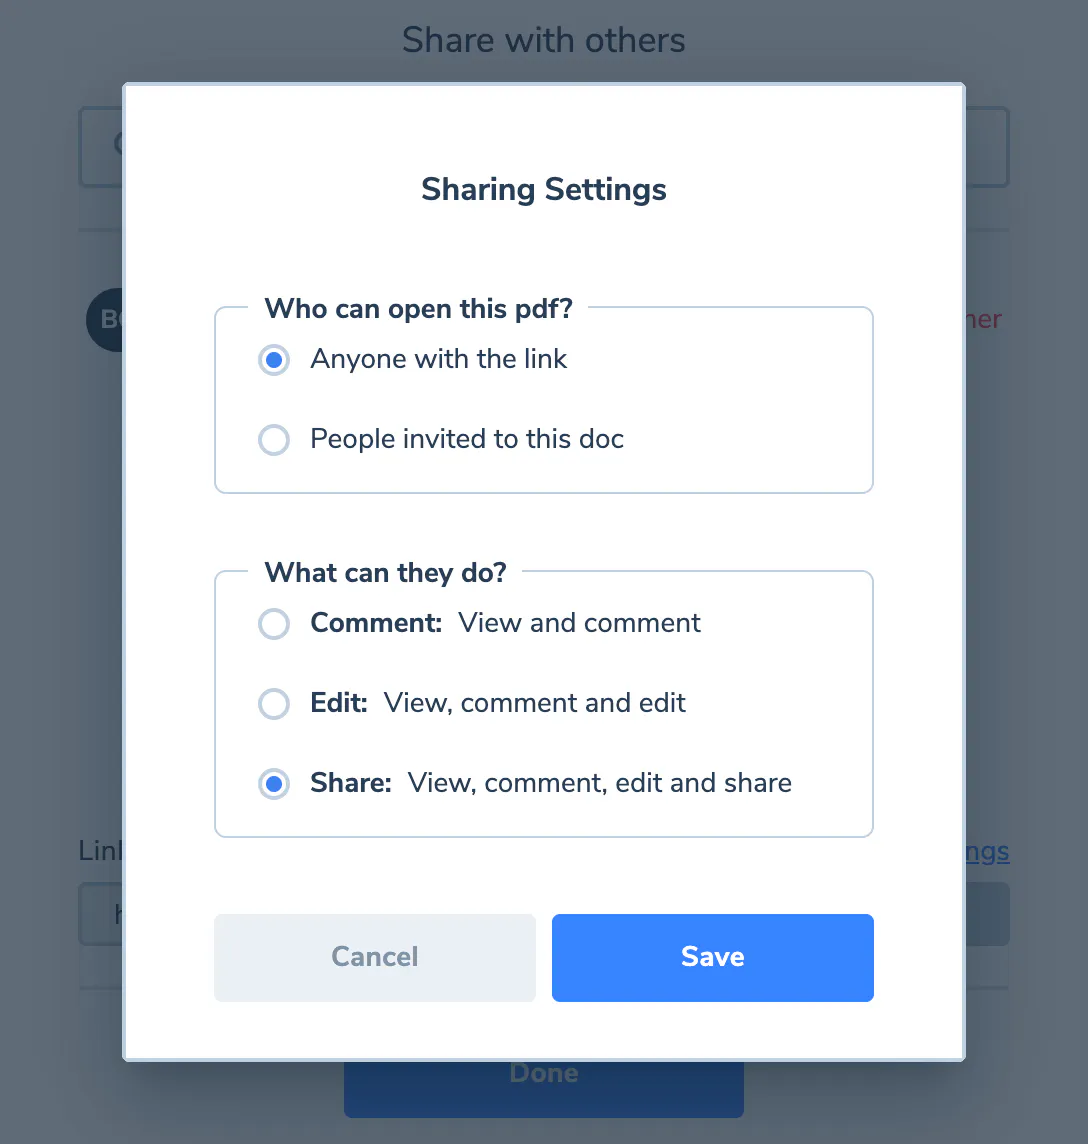Screen dimensions: 1088x1144
Task: Click the partially visible user avatar circle
Action: [x=104, y=320]
